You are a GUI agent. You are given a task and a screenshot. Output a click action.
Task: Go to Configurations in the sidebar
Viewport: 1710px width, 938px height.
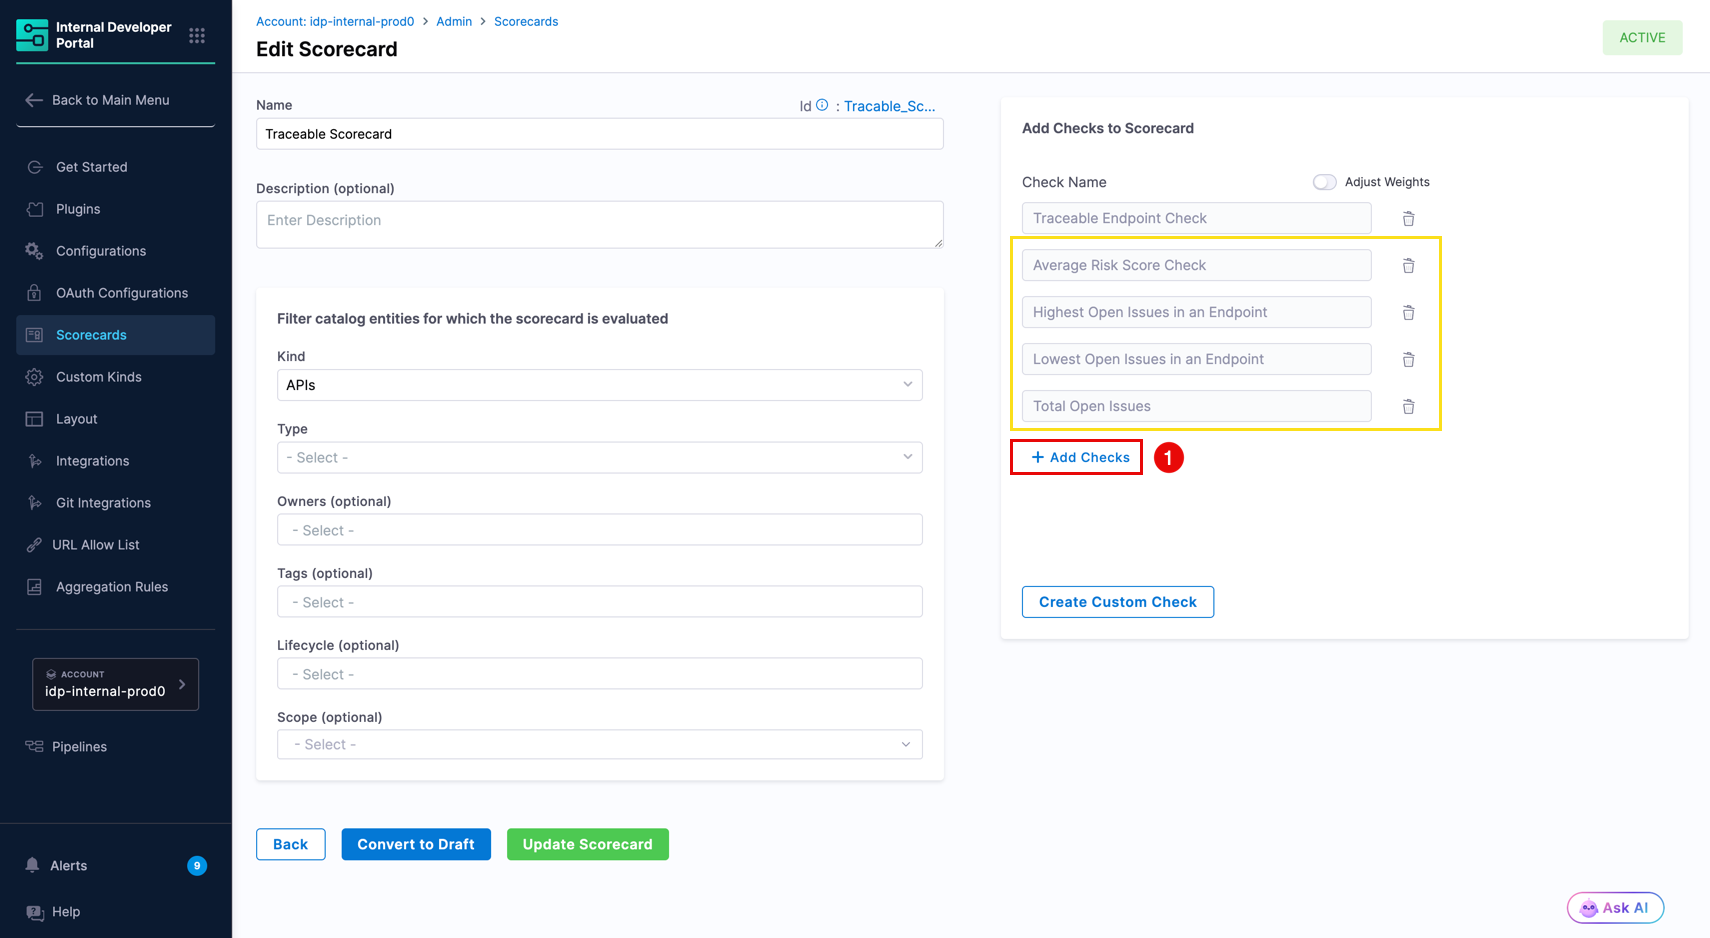tap(116, 251)
